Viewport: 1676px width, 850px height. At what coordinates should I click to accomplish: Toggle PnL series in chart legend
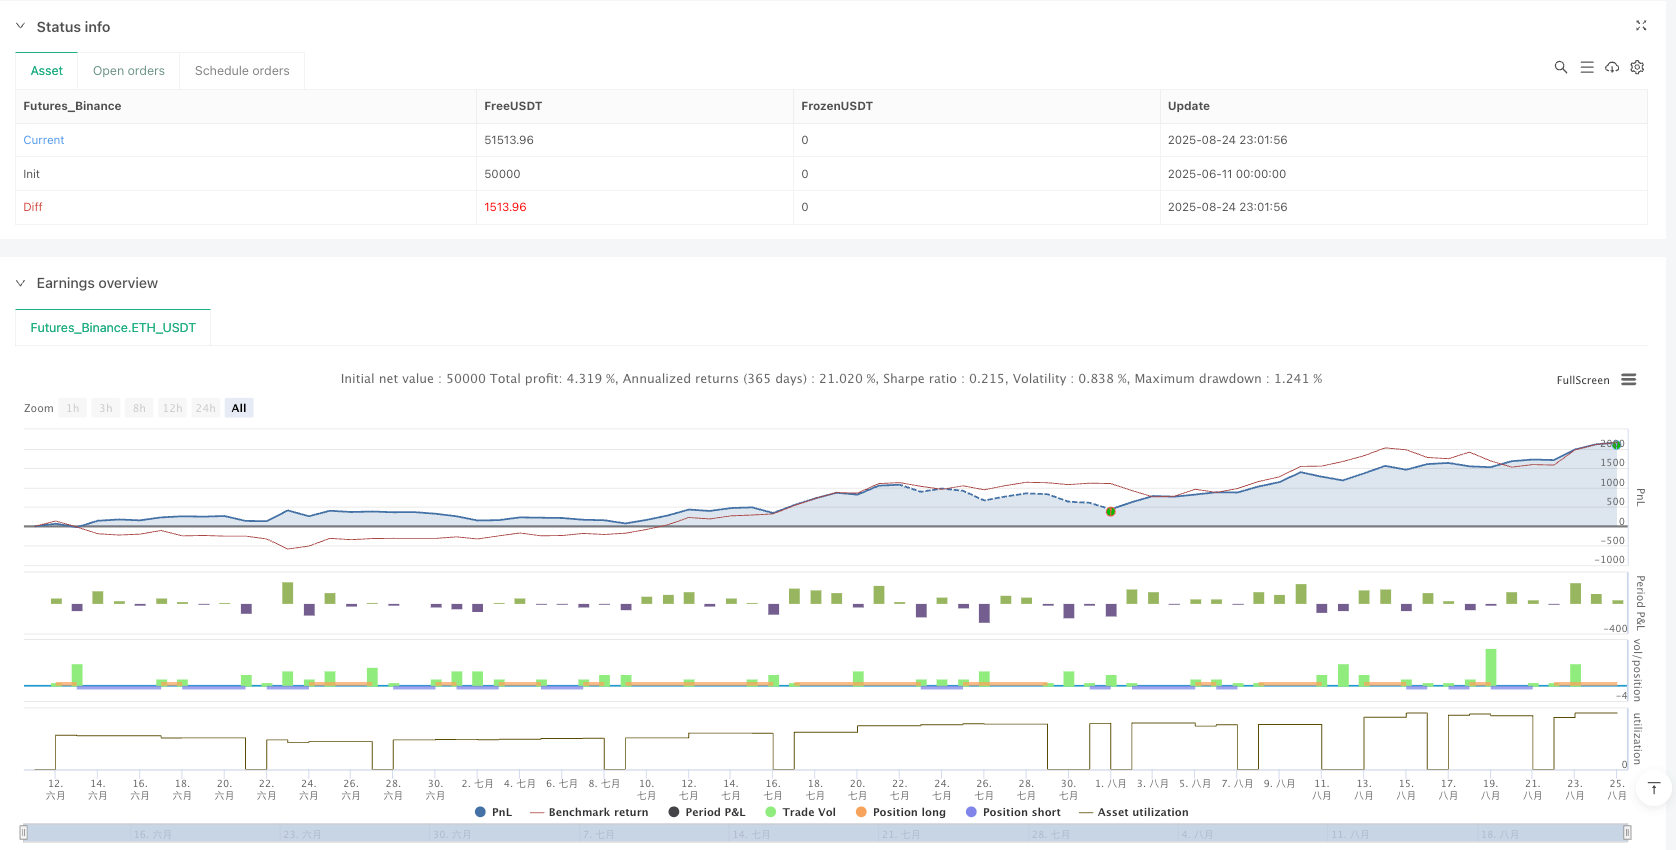493,812
